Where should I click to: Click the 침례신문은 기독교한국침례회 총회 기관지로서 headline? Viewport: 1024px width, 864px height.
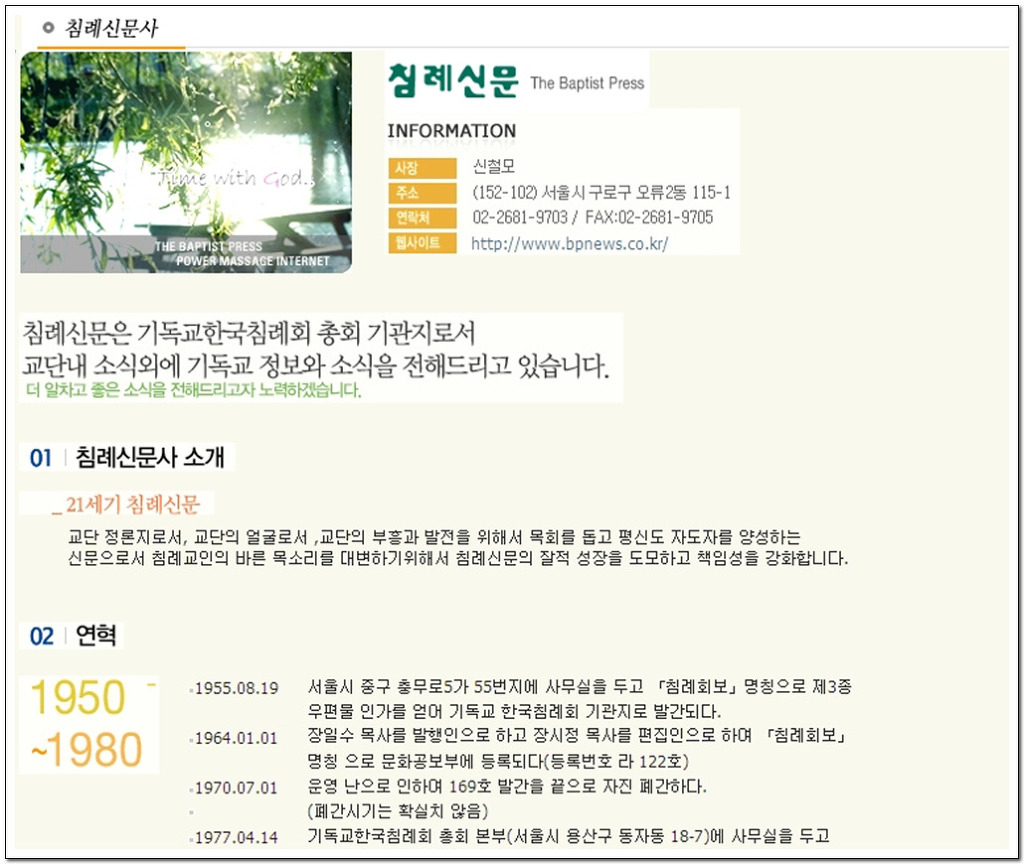(249, 333)
